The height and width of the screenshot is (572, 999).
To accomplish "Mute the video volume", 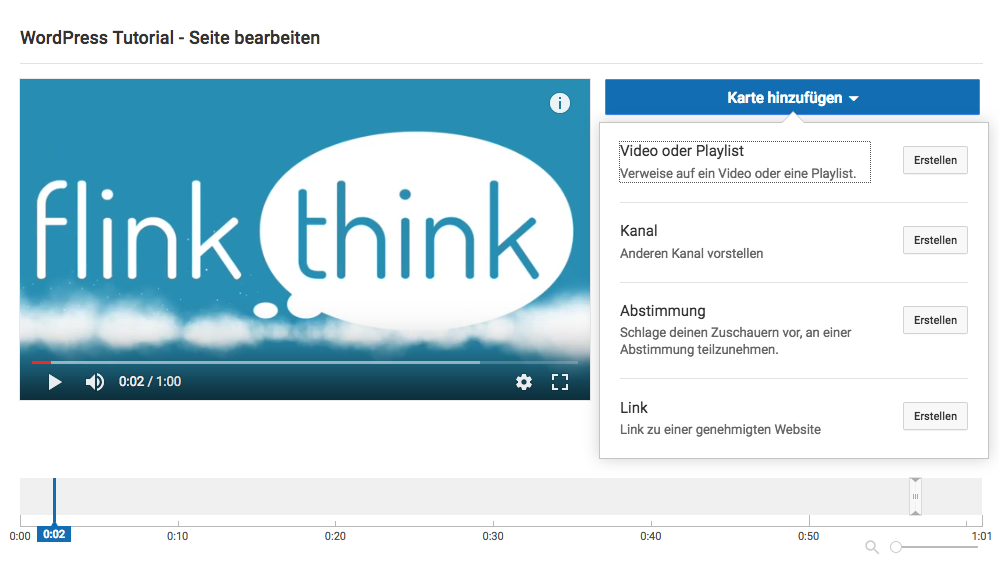I will (x=95, y=382).
